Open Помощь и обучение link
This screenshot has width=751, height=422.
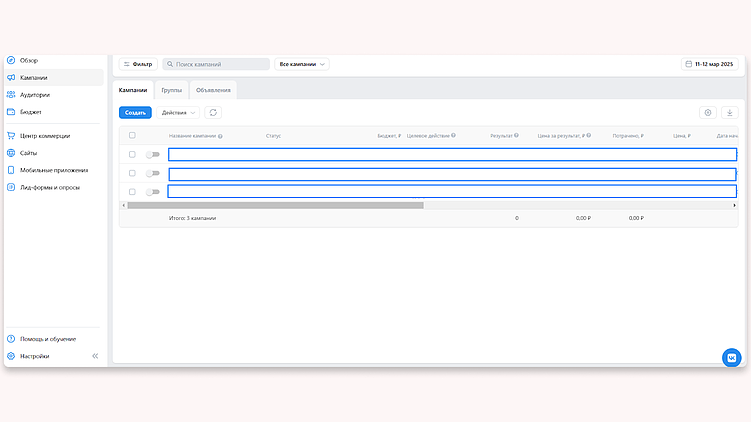(x=48, y=339)
